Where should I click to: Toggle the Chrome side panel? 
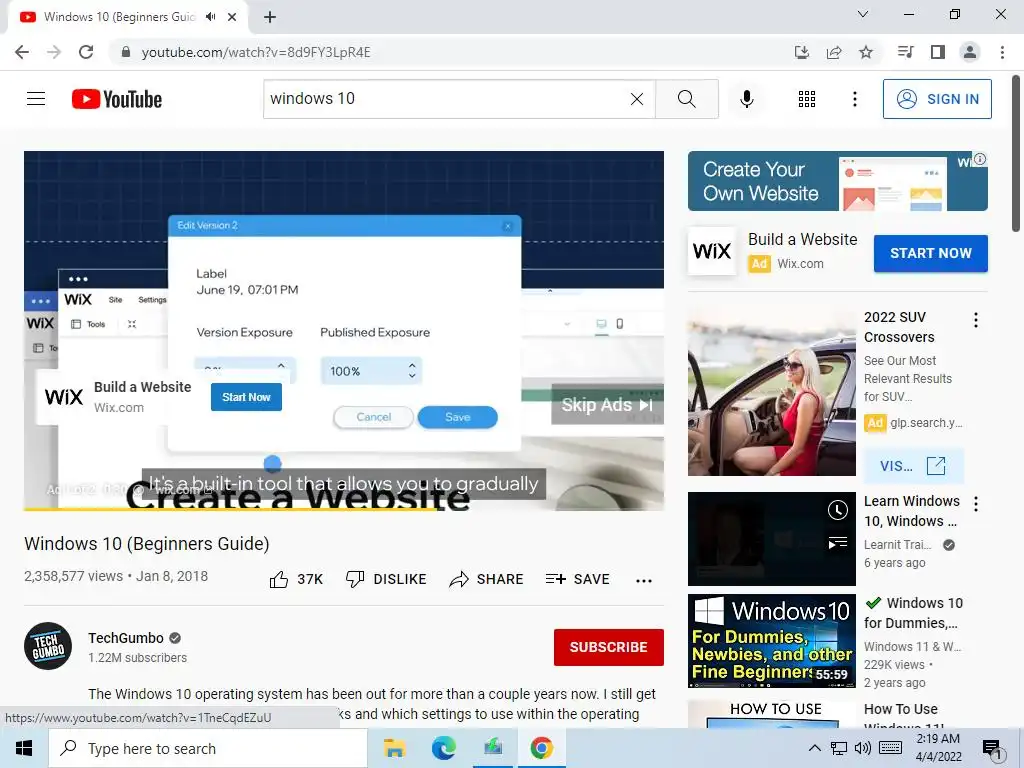tap(938, 52)
